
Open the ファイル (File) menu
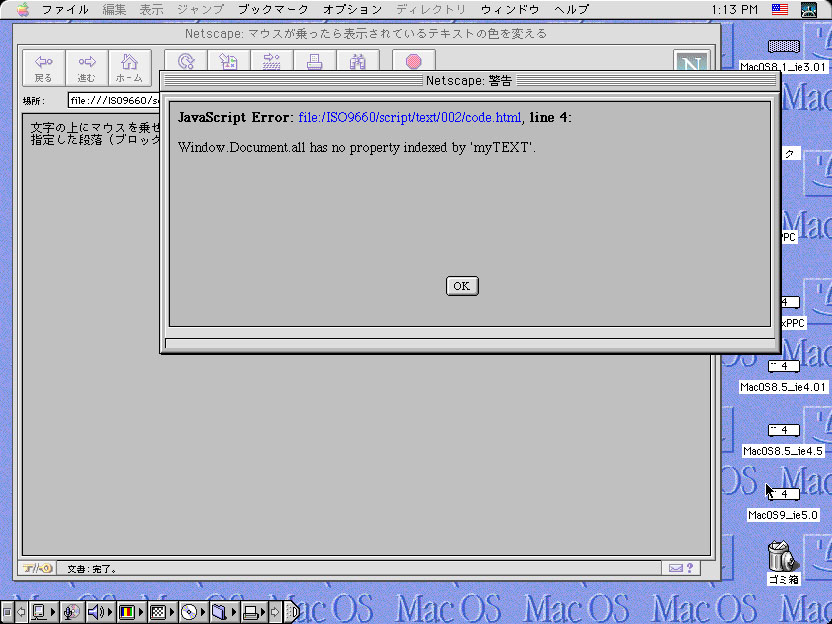point(65,10)
